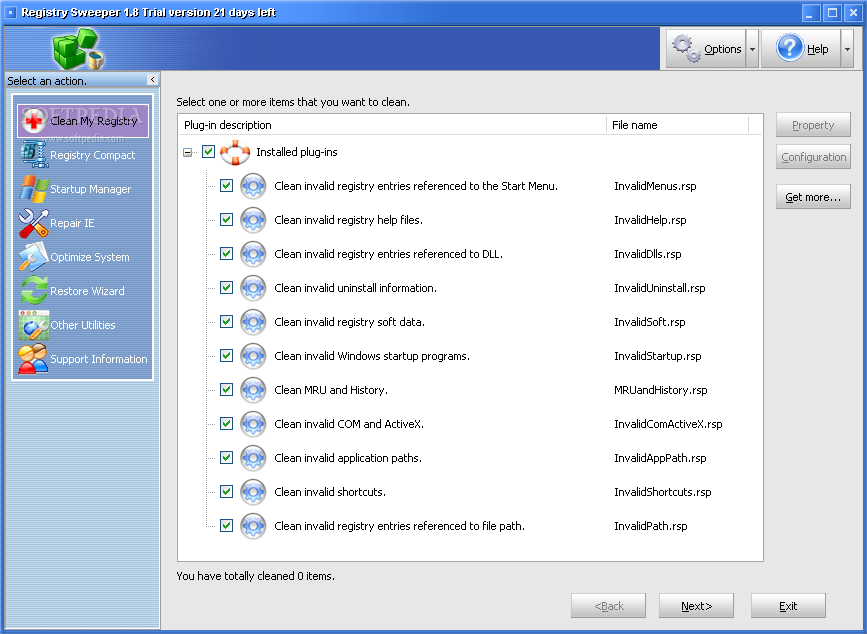Click the Registry Compact icon
The width and height of the screenshot is (867, 634).
click(33, 154)
